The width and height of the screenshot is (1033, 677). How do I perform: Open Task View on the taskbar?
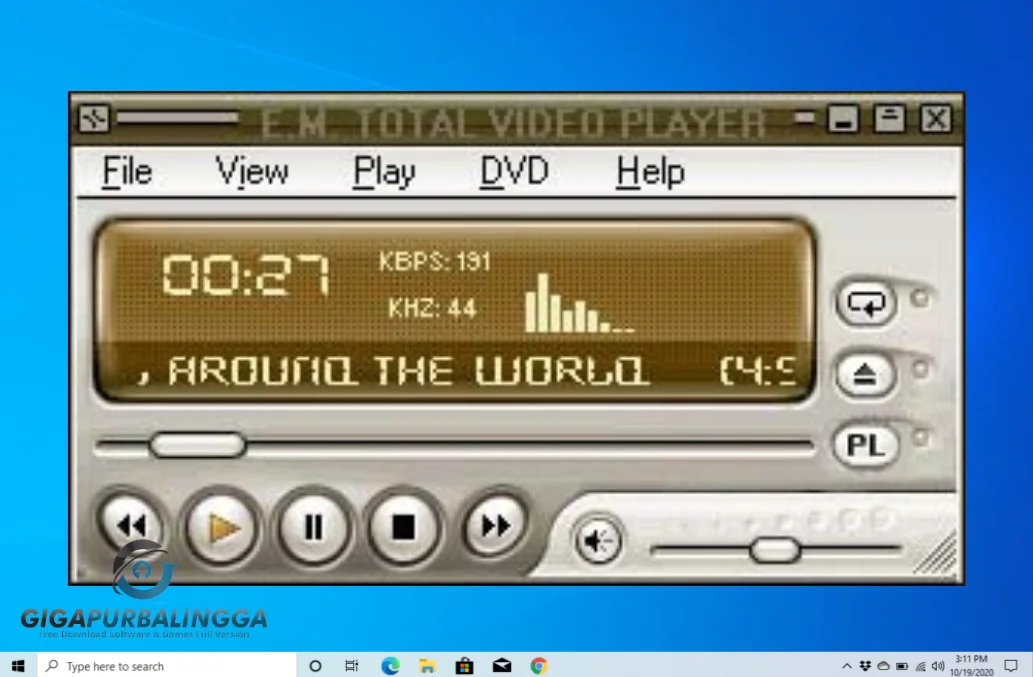[352, 666]
